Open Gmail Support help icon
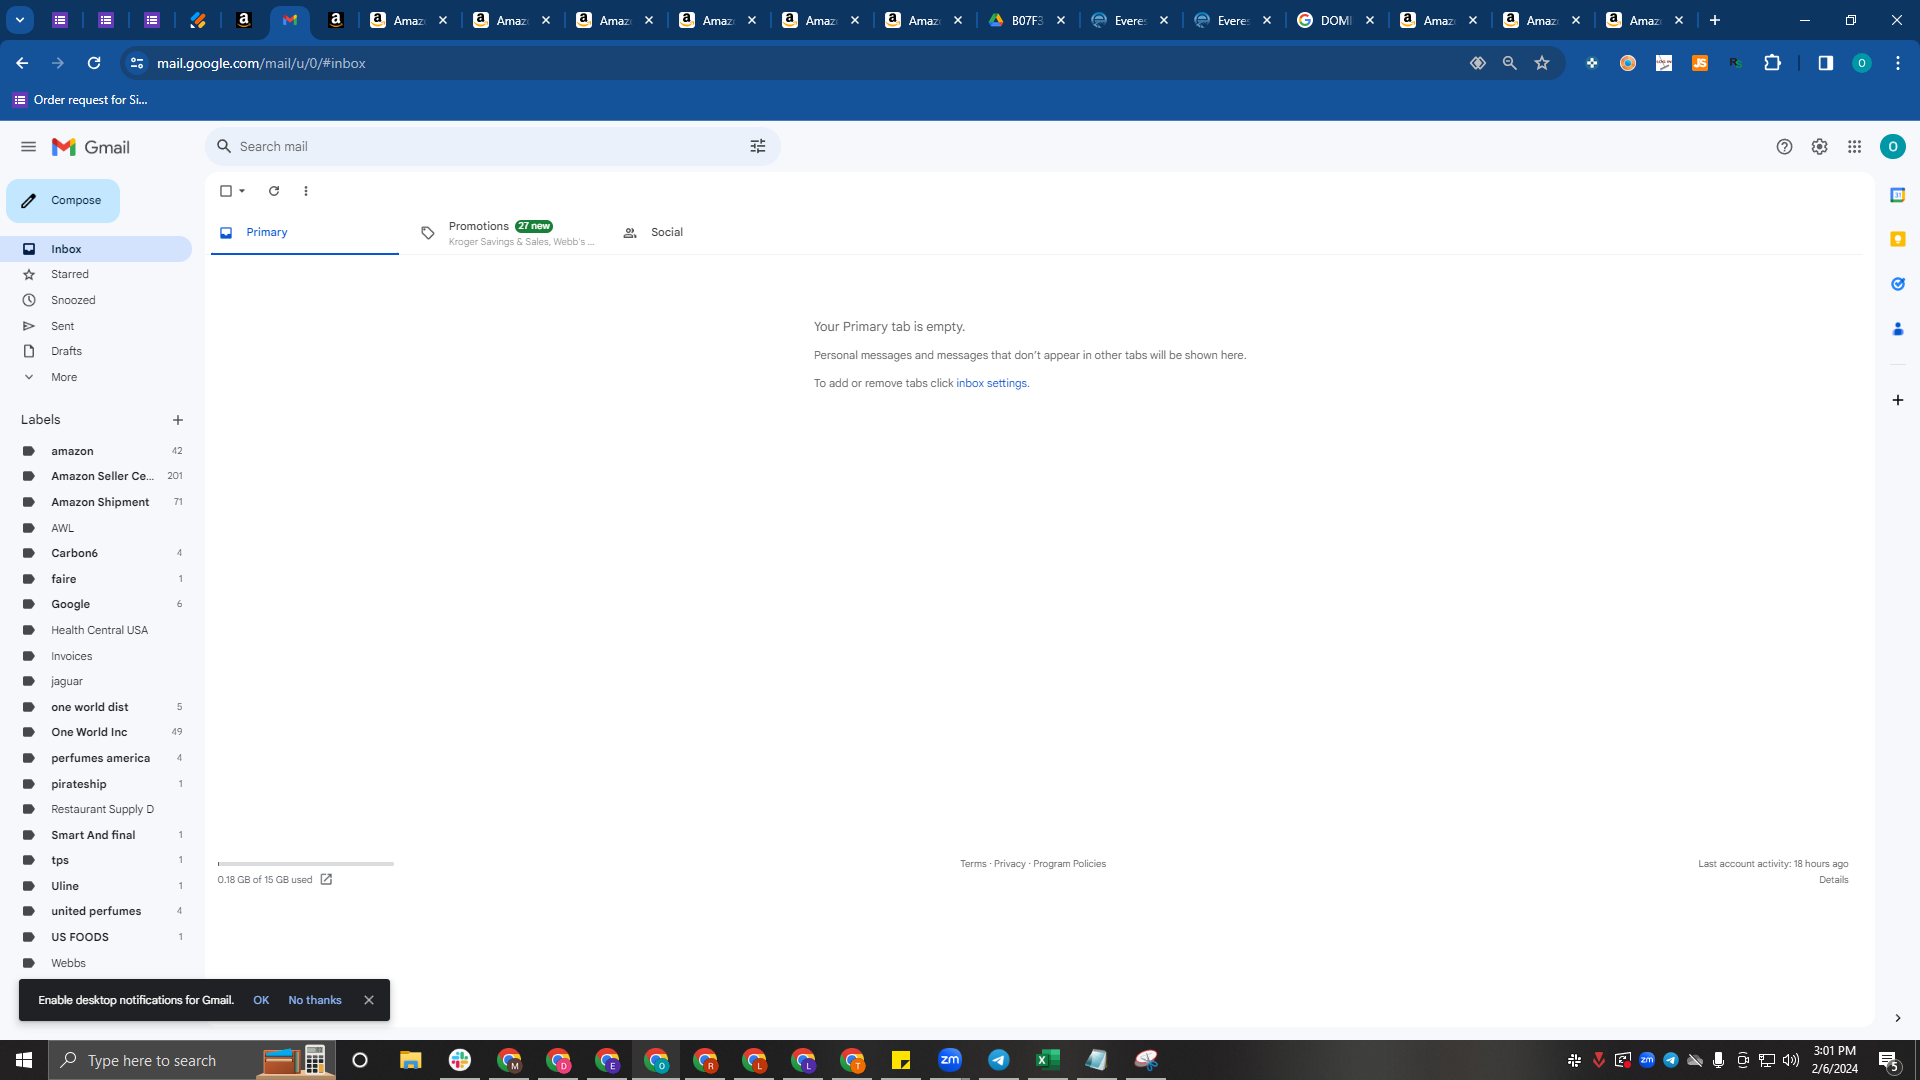The image size is (1920, 1080). pos(1784,147)
